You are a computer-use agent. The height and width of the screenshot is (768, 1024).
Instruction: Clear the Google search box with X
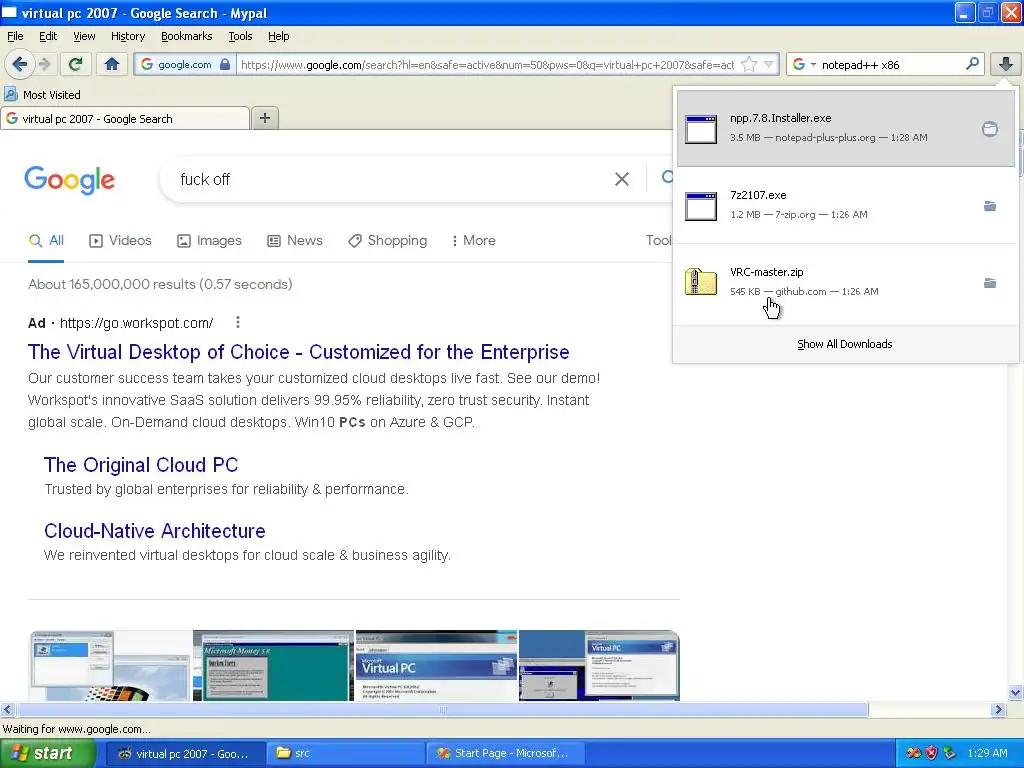622,179
